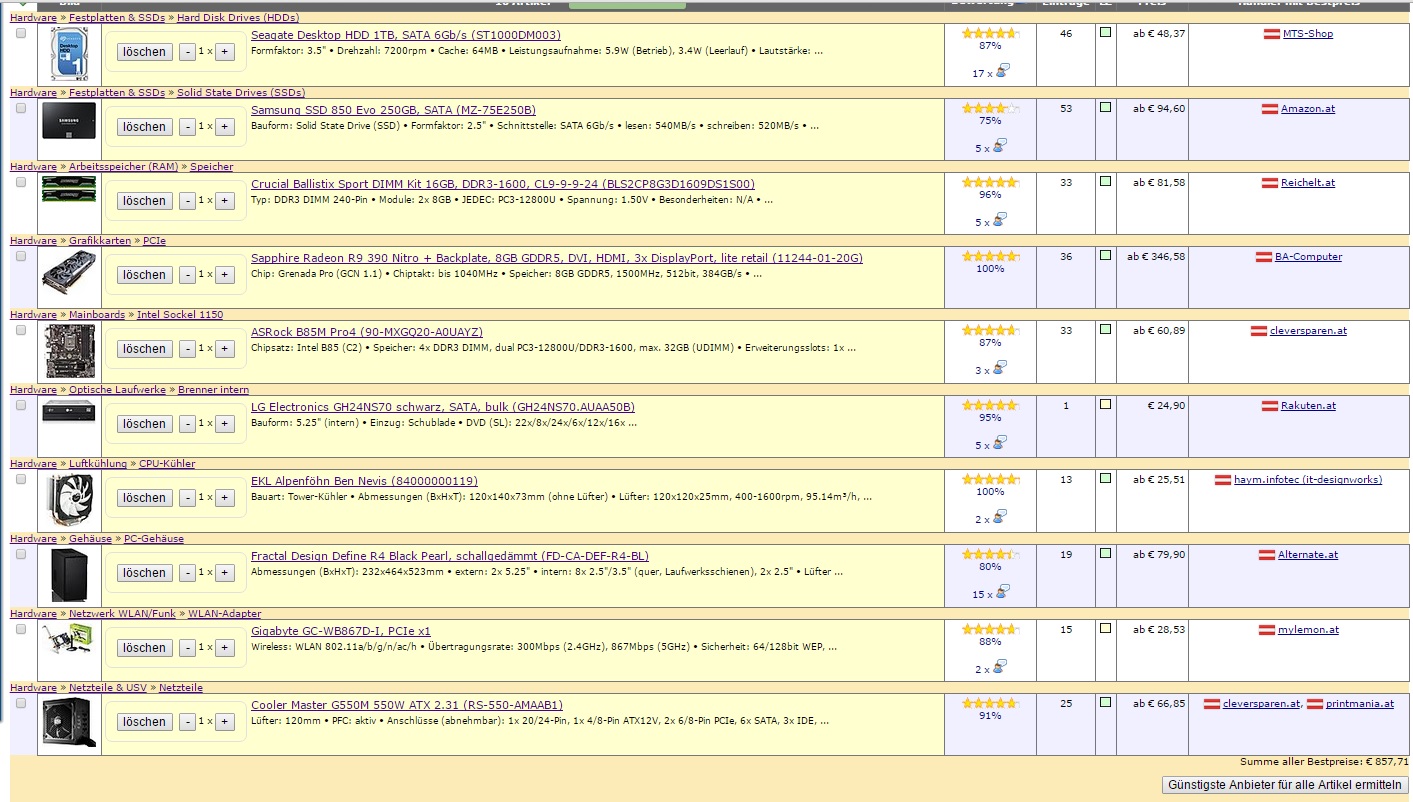Increase quantity of EKL Alpenföhn Ben Nevis
This screenshot has height=802, width=1413.
[225, 498]
